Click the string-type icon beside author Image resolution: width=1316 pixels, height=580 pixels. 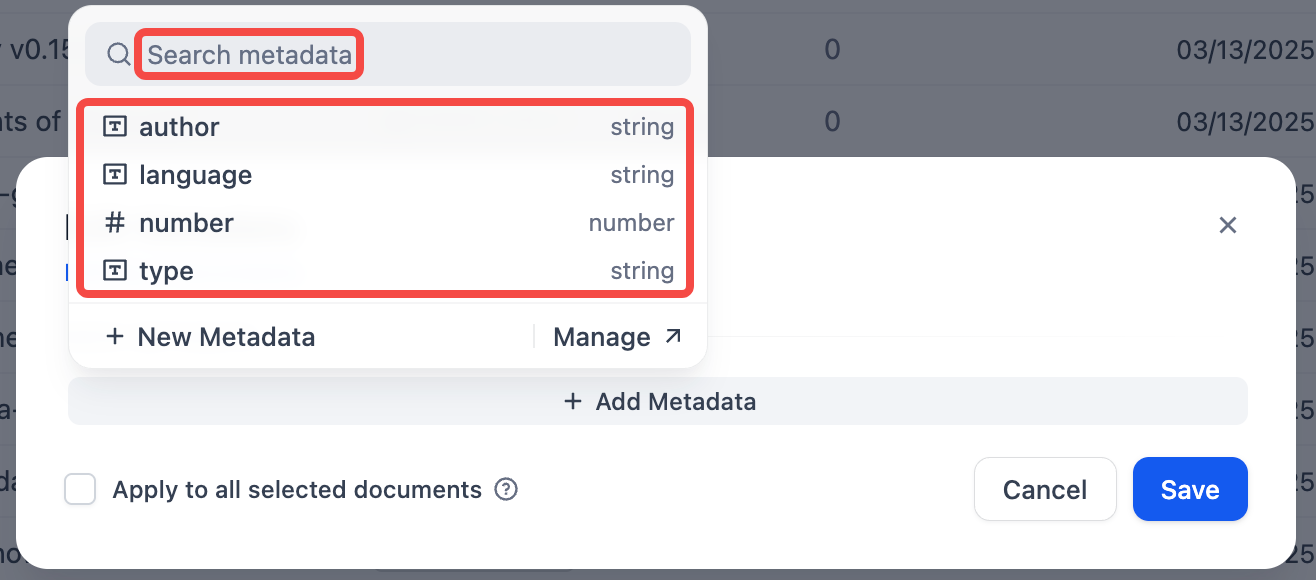click(116, 127)
